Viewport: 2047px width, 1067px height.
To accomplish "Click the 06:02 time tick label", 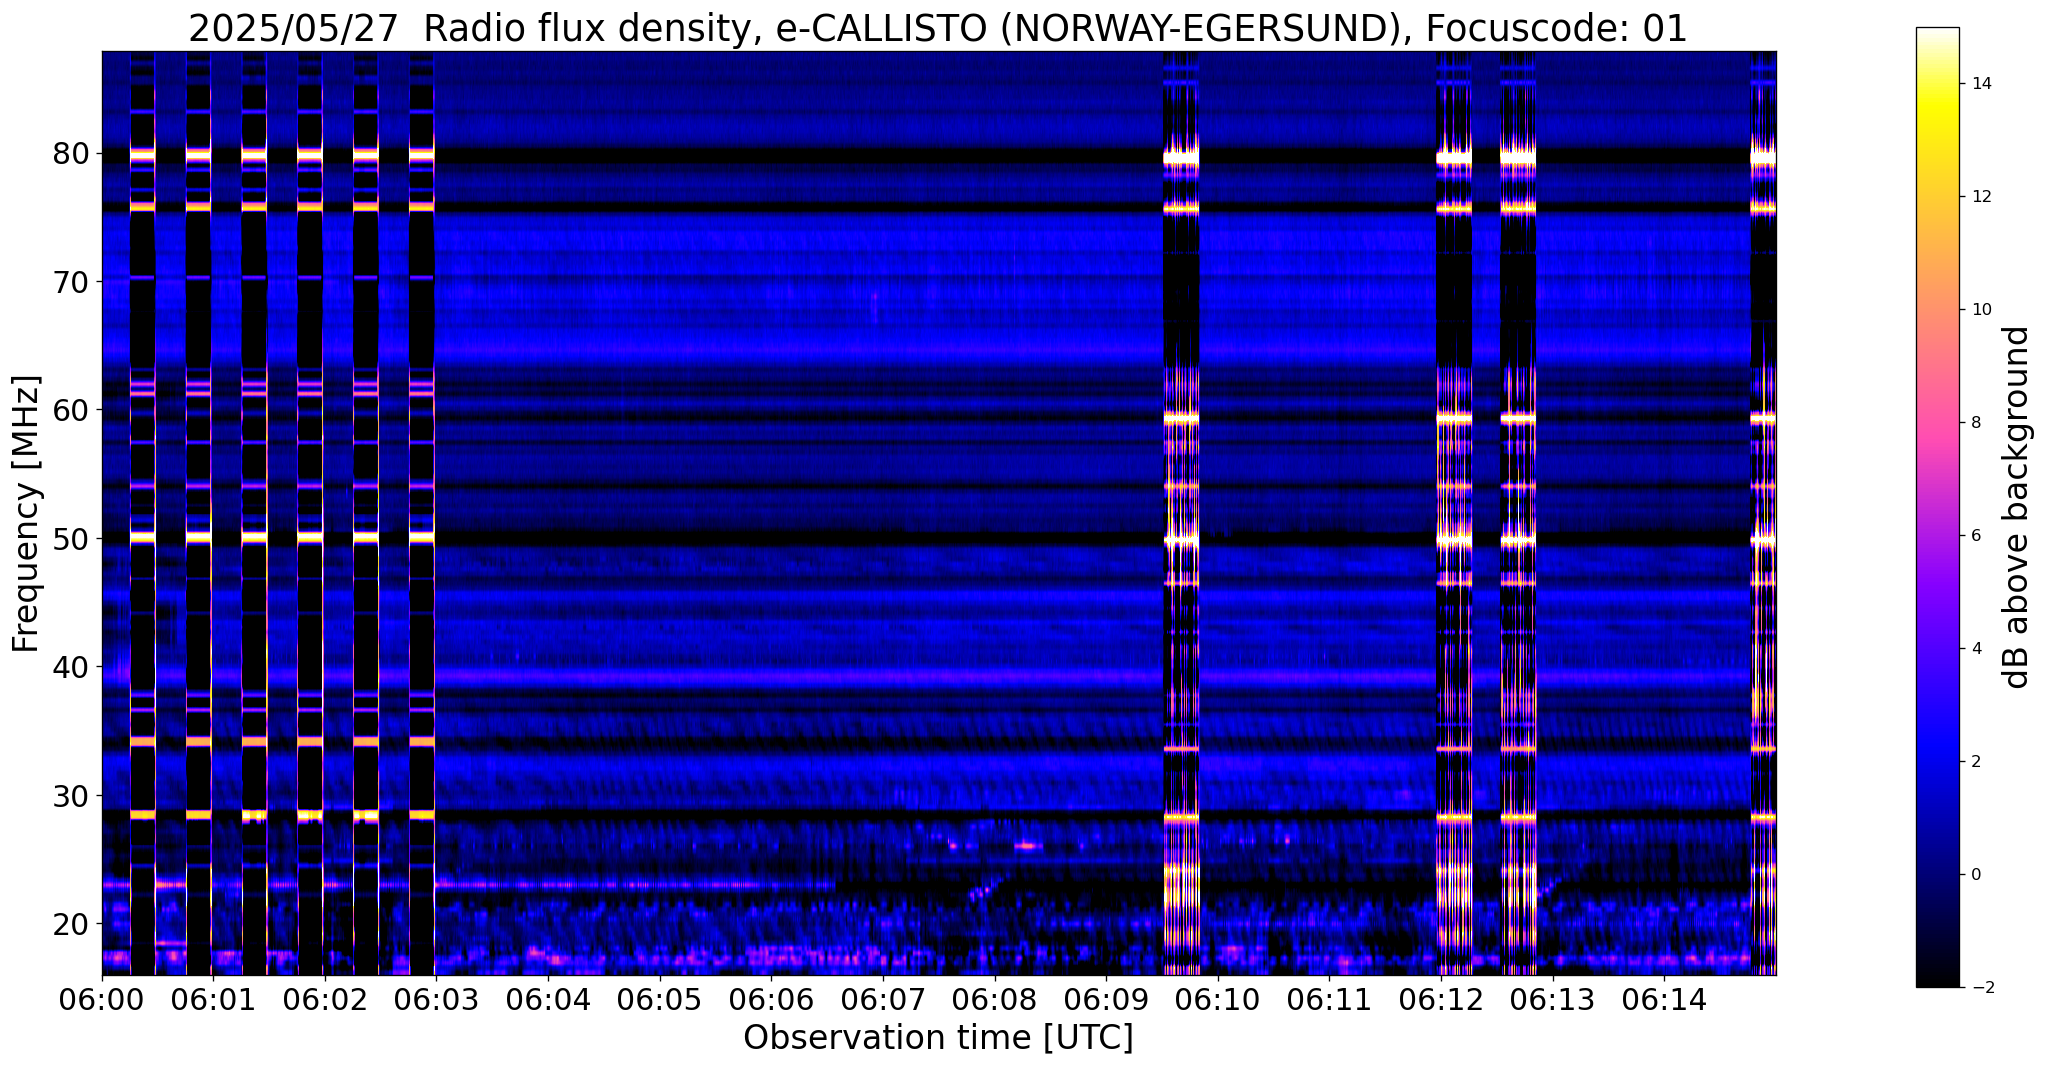I will click(x=325, y=1001).
